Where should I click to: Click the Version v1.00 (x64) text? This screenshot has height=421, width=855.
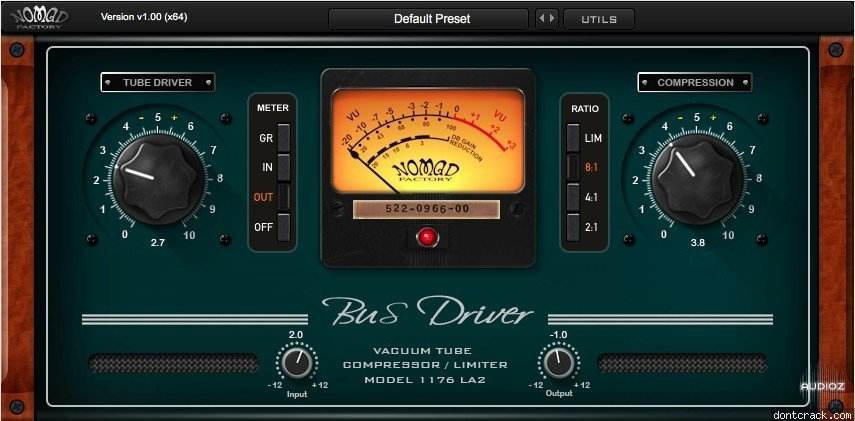pyautogui.click(x=144, y=17)
